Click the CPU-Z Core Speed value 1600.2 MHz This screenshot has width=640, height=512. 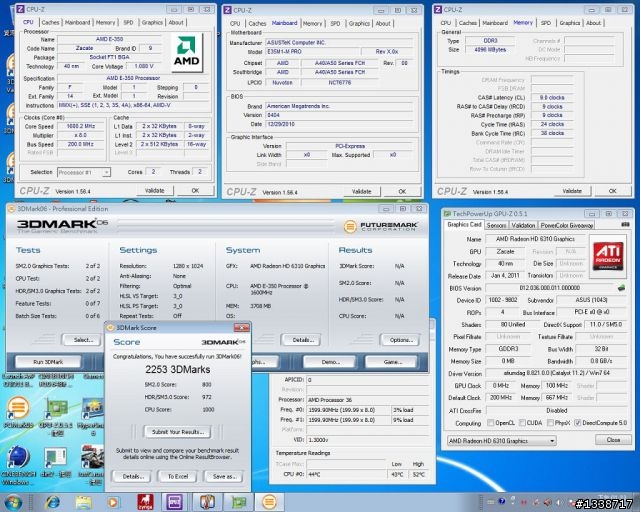[80, 126]
